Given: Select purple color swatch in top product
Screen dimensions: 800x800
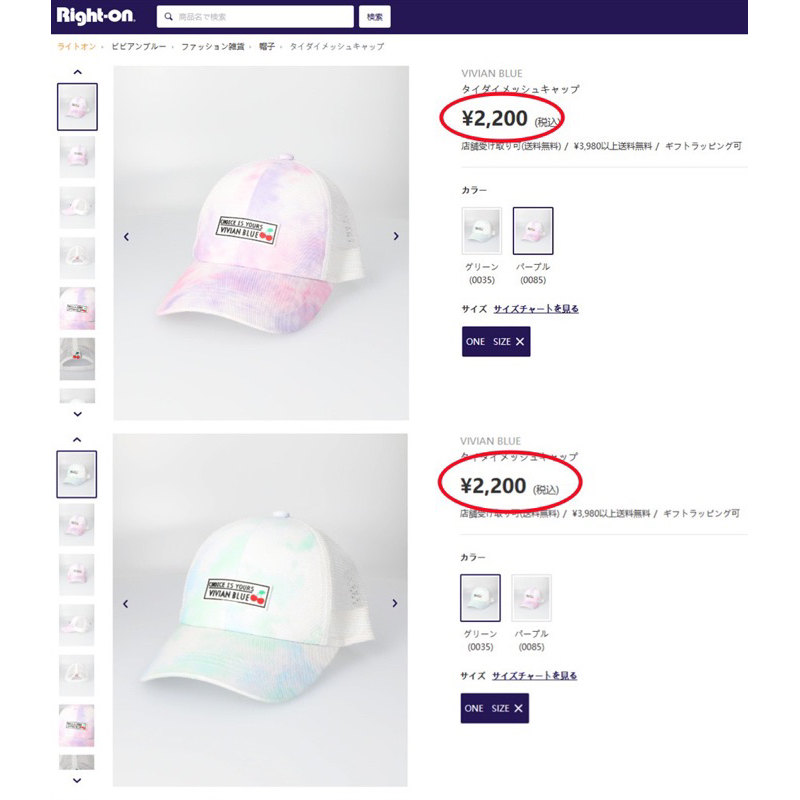Looking at the screenshot, I should (x=532, y=231).
